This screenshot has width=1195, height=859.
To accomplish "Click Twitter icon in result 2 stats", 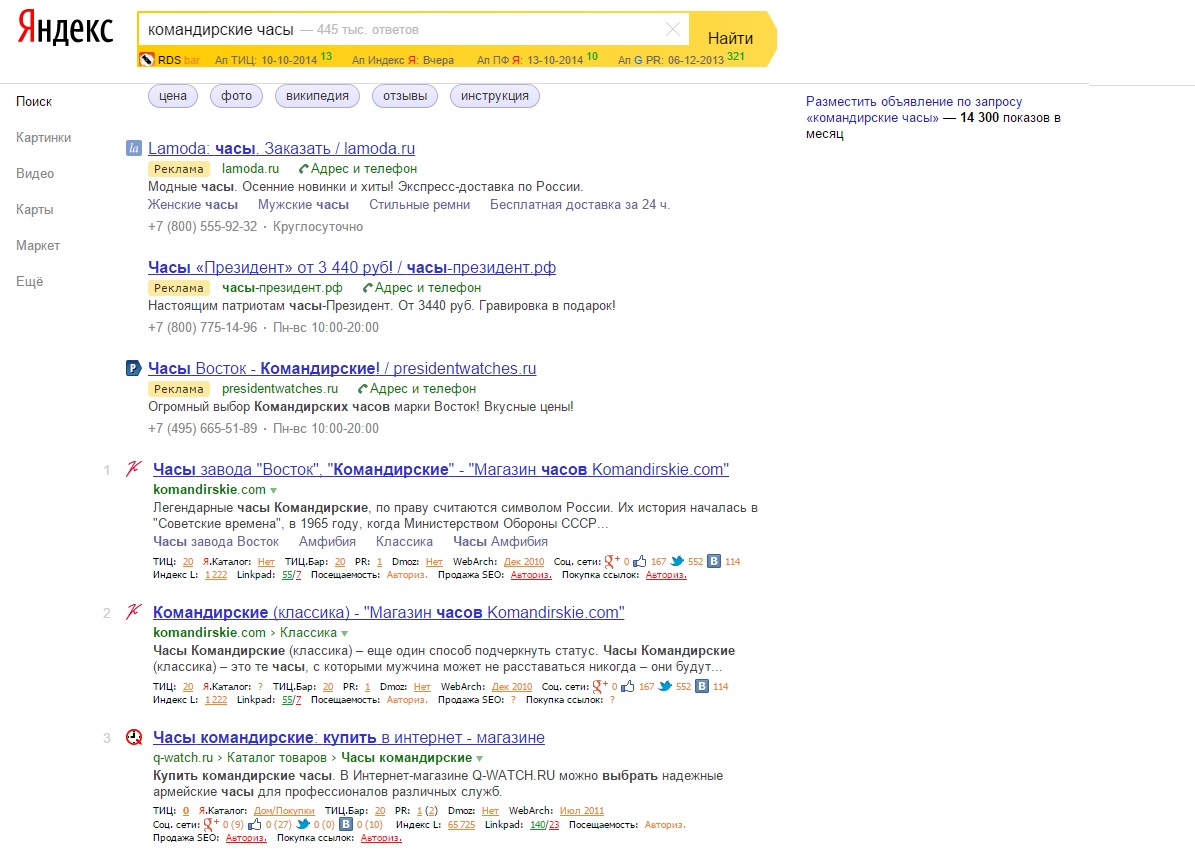I will [665, 686].
